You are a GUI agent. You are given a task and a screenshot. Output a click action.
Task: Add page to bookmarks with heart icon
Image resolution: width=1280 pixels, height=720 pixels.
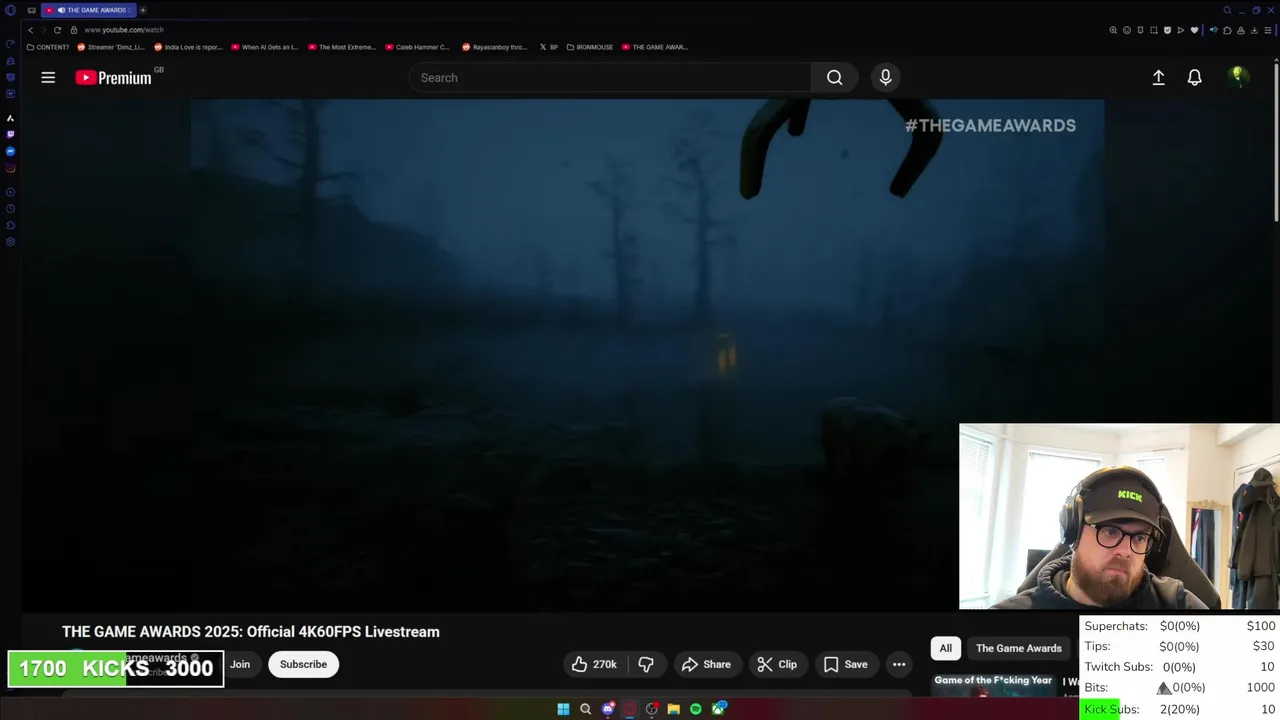[1194, 30]
